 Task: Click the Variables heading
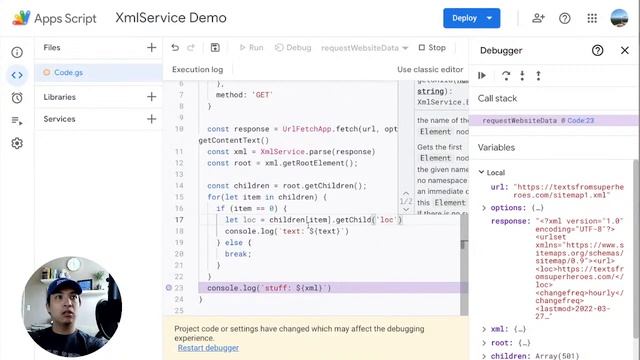496,147
